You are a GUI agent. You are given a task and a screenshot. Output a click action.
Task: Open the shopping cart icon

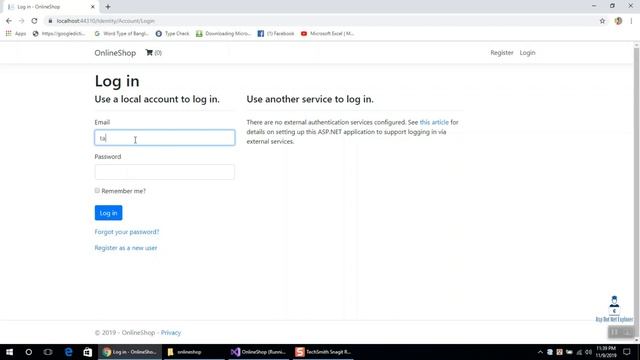pyautogui.click(x=153, y=53)
